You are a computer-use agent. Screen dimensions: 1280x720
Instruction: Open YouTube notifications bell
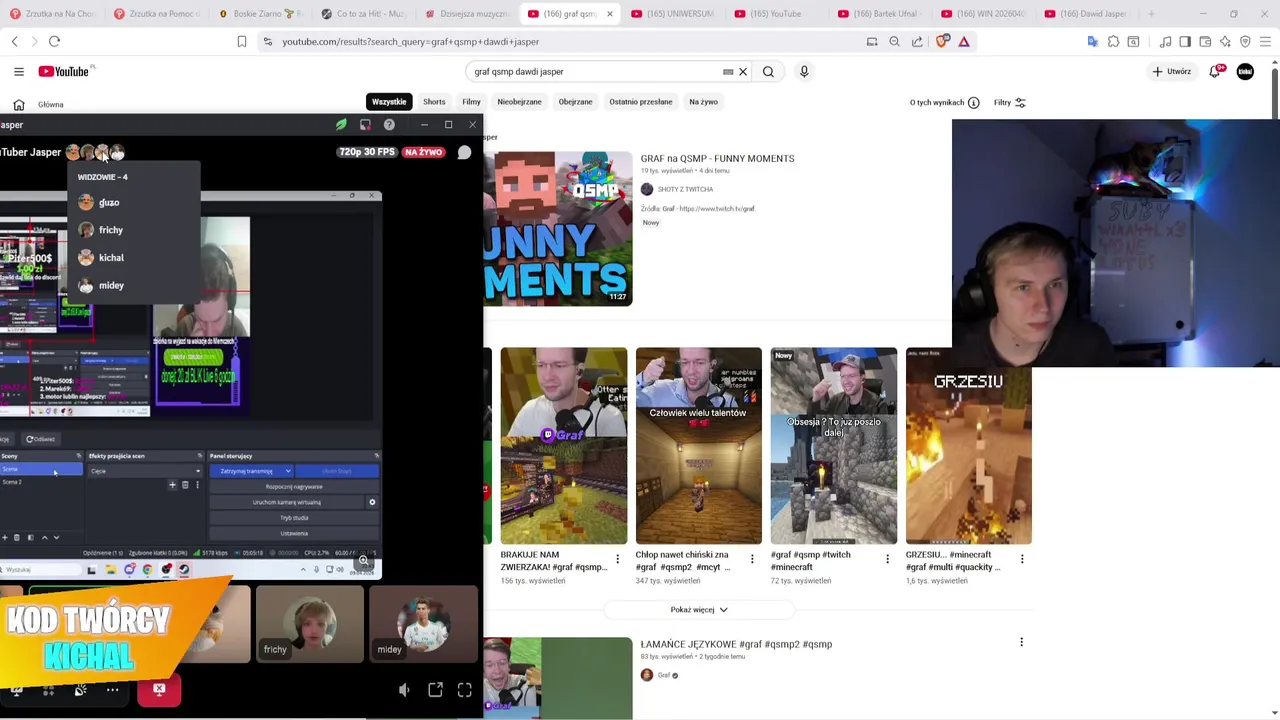pos(1215,71)
